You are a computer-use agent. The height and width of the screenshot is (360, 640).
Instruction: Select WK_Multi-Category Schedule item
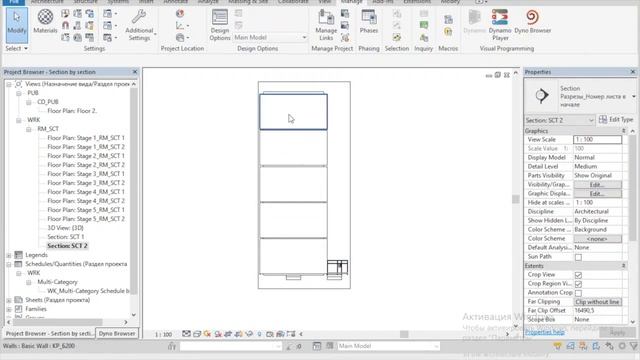88,291
